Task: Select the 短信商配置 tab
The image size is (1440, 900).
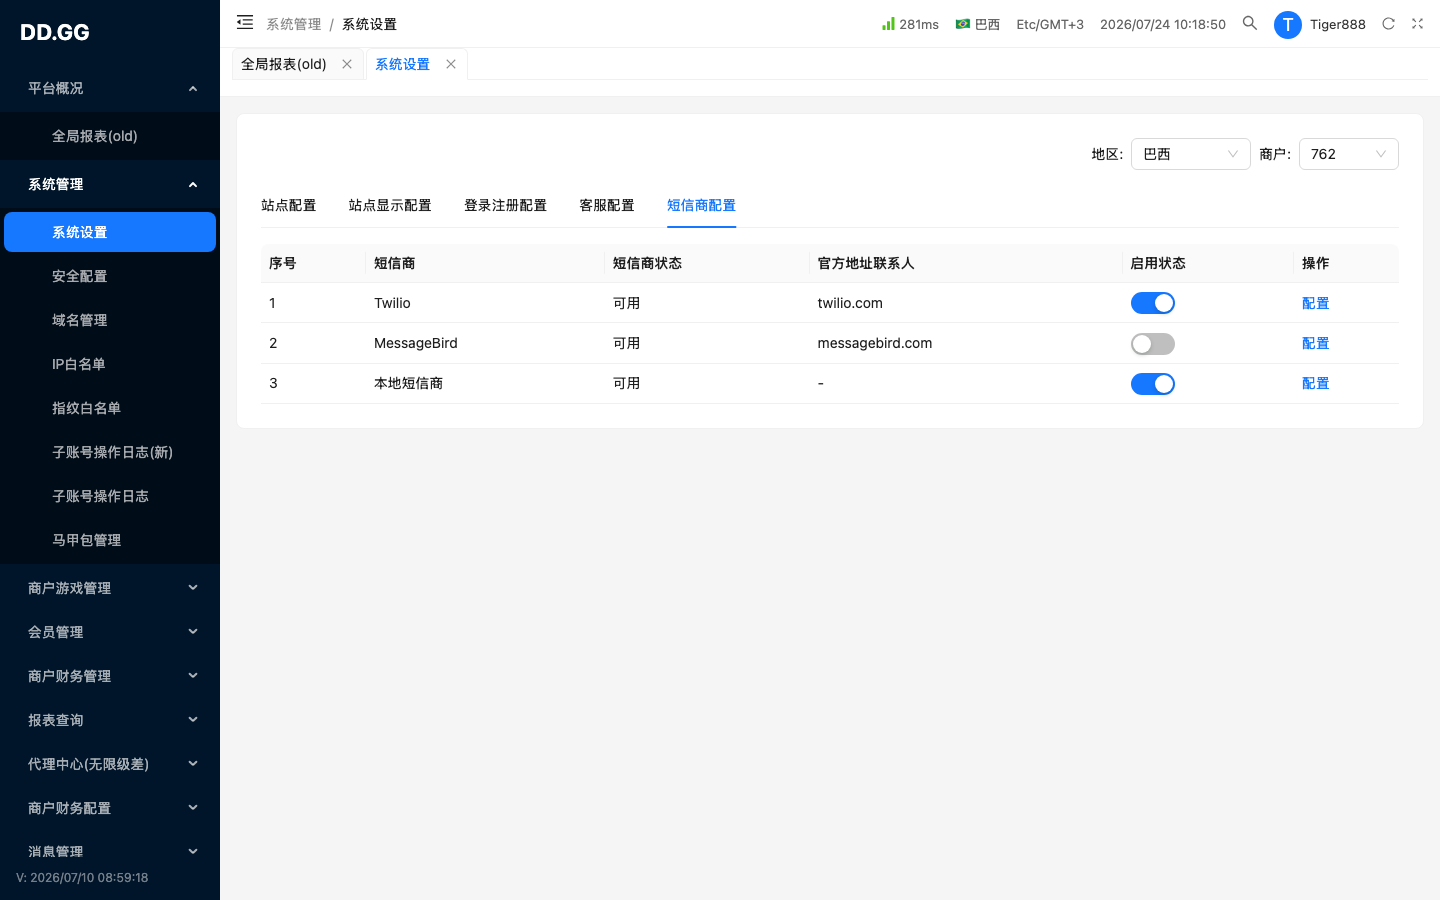Action: 701,205
